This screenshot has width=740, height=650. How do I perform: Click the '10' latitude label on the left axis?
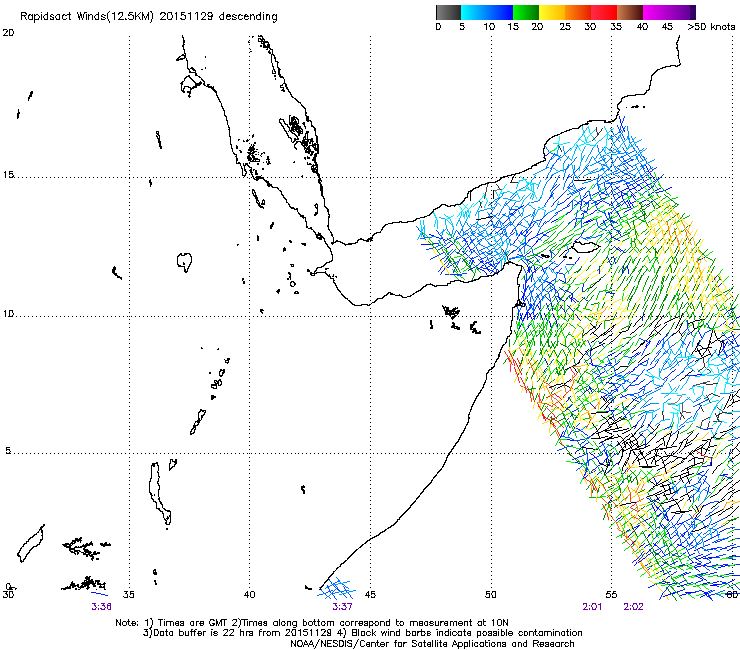pyautogui.click(x=8, y=314)
